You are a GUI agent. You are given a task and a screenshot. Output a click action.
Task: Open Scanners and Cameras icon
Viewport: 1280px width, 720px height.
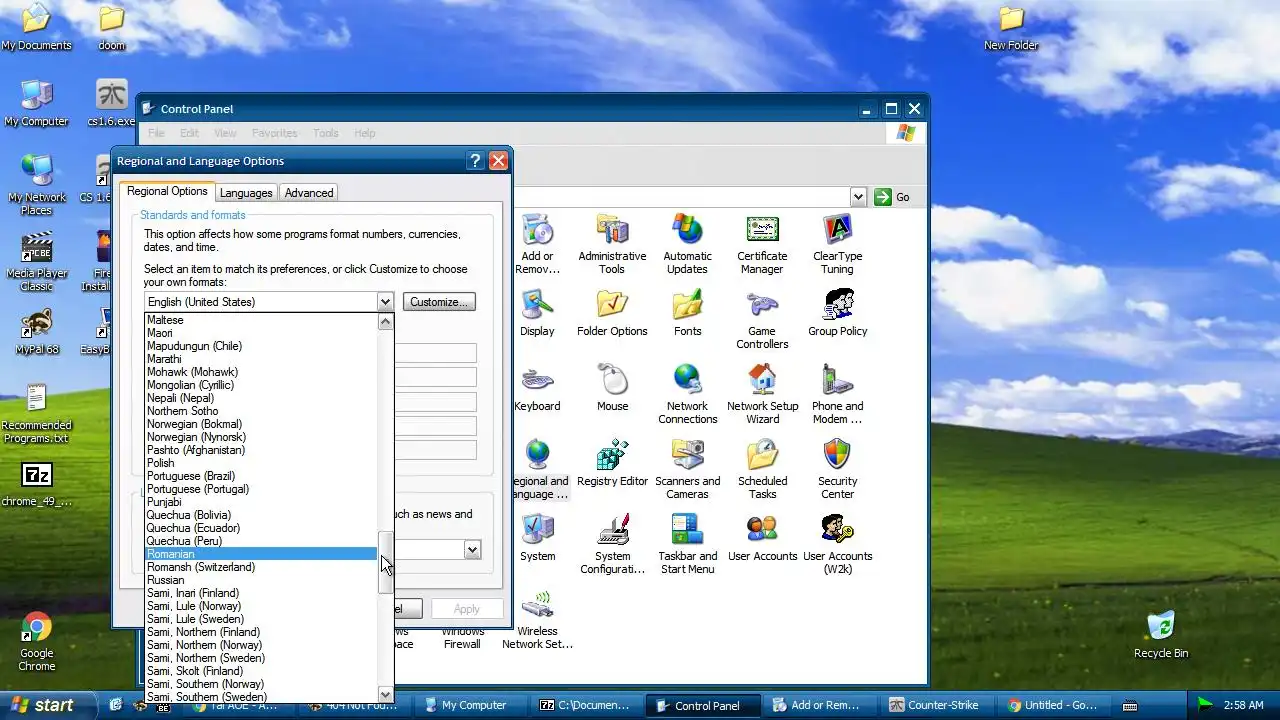[x=687, y=470]
